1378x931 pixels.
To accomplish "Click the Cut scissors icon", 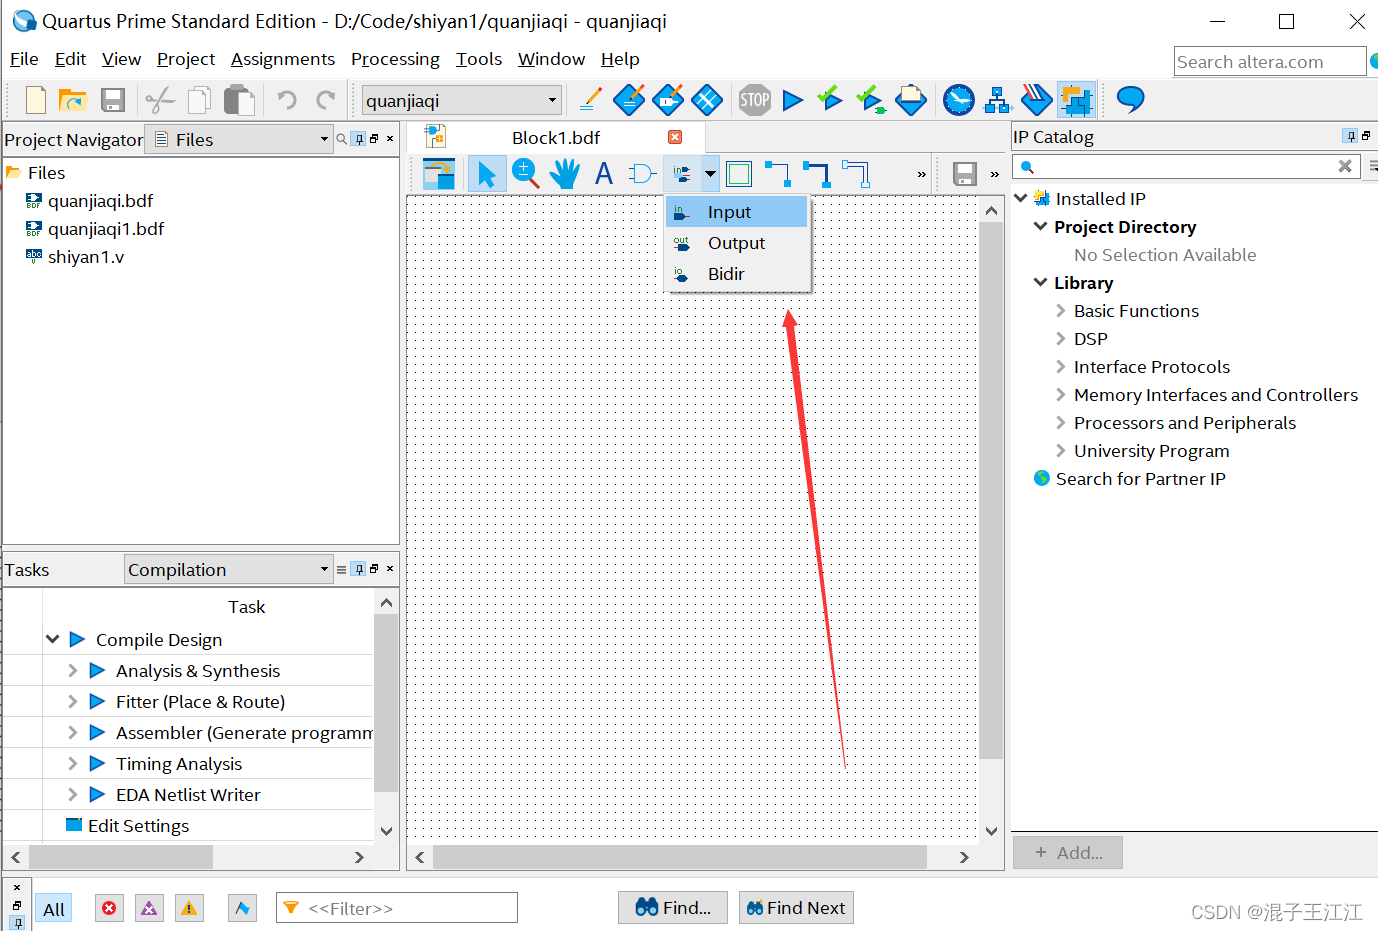I will [x=160, y=100].
